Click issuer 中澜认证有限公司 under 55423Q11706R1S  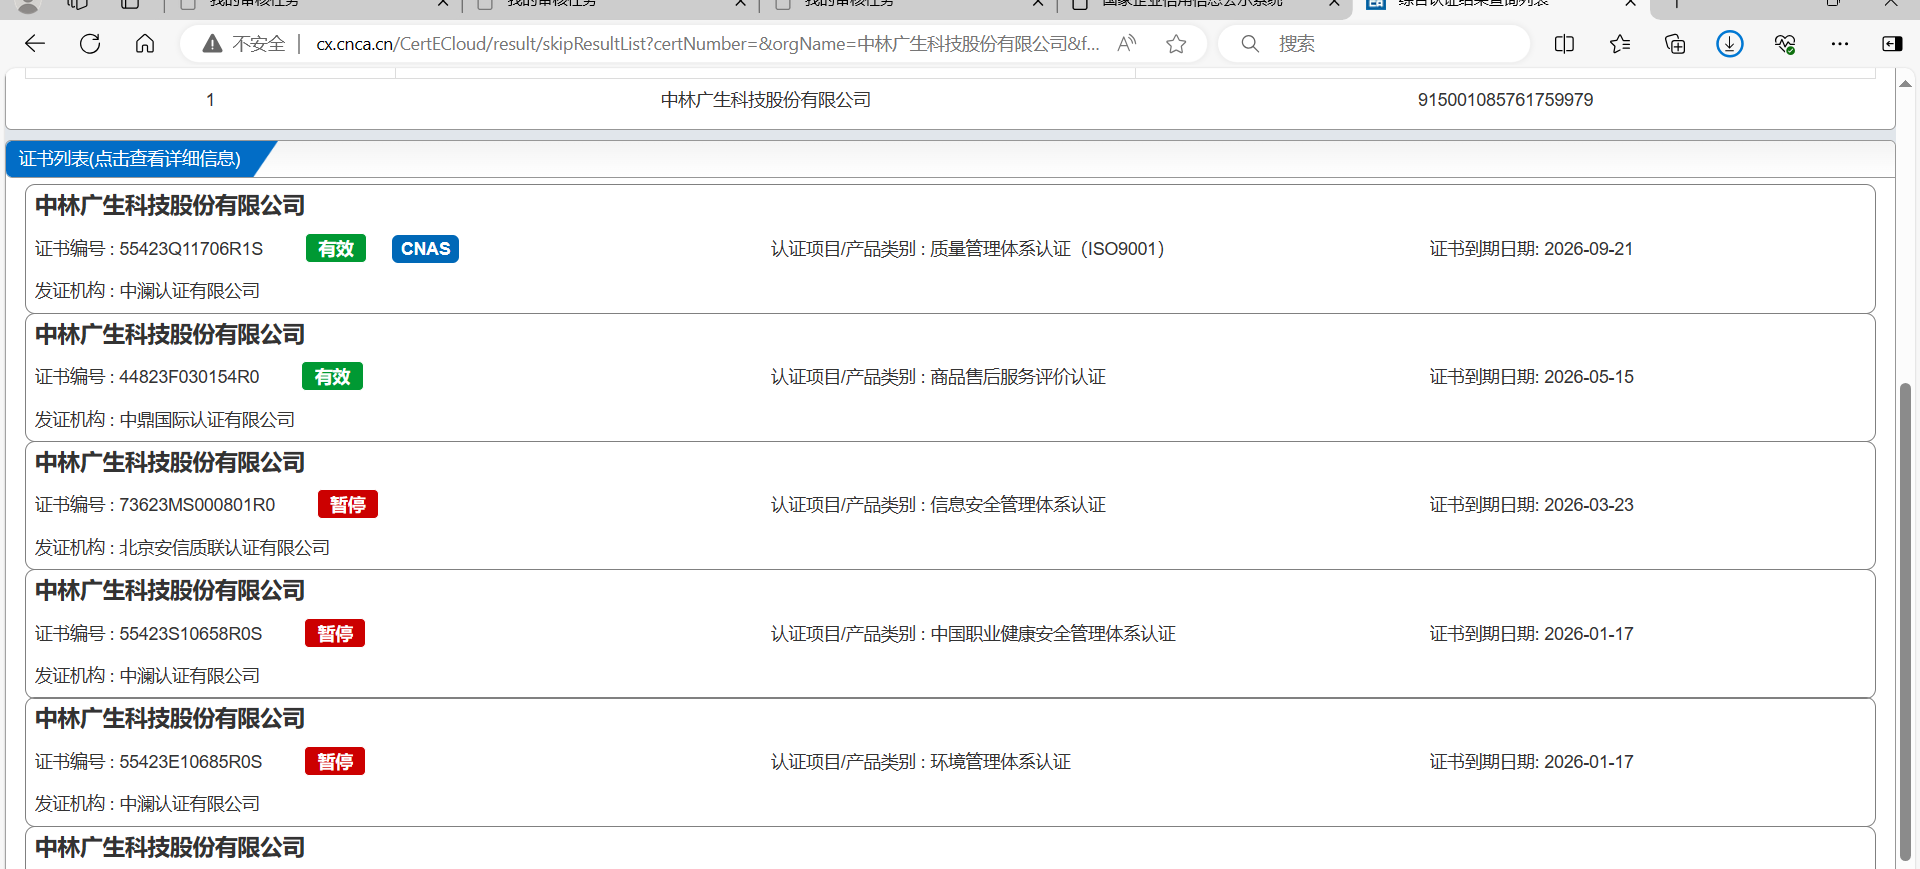pyautogui.click(x=190, y=291)
